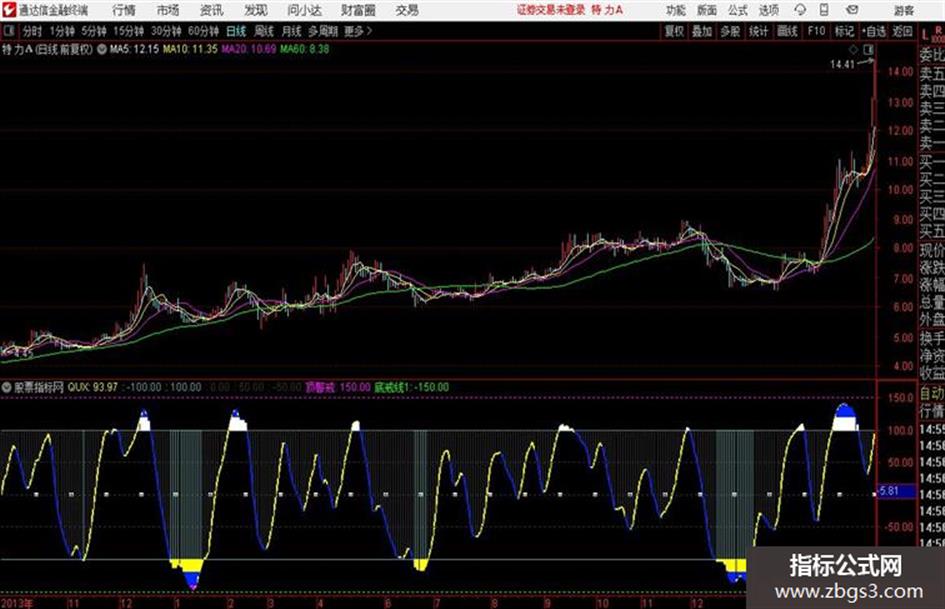Open the 功能 menu
The image size is (945, 609).
(x=676, y=10)
